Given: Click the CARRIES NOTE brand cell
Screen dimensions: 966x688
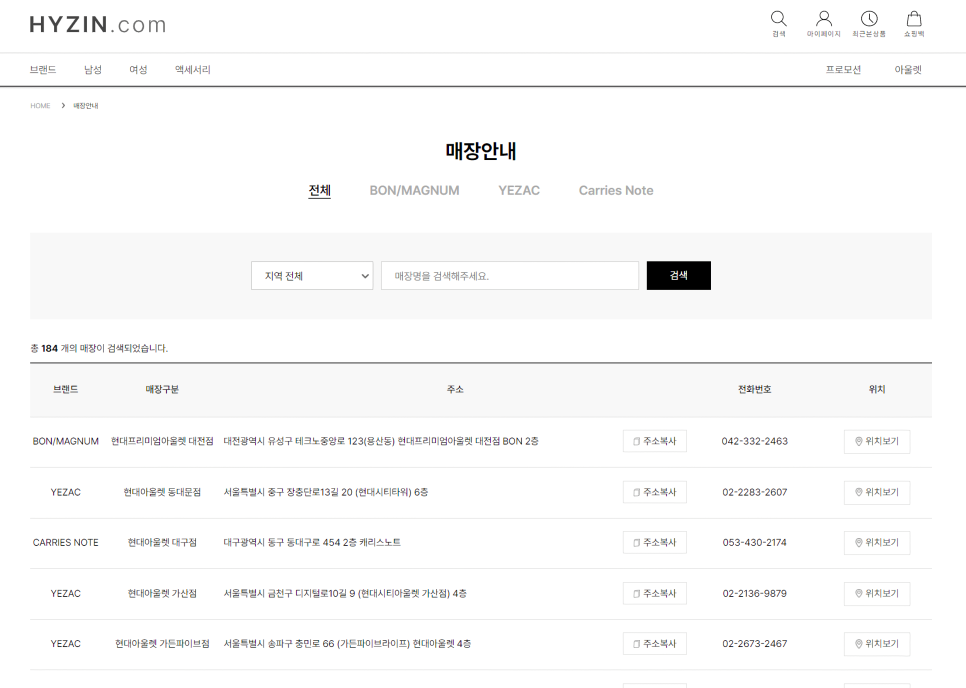Looking at the screenshot, I should (65, 543).
